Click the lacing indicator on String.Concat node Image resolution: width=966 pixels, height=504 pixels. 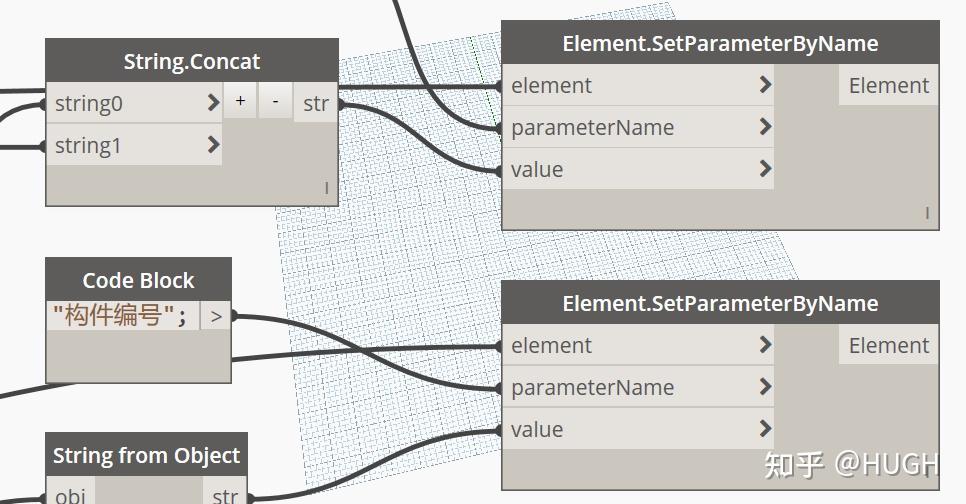(x=327, y=188)
